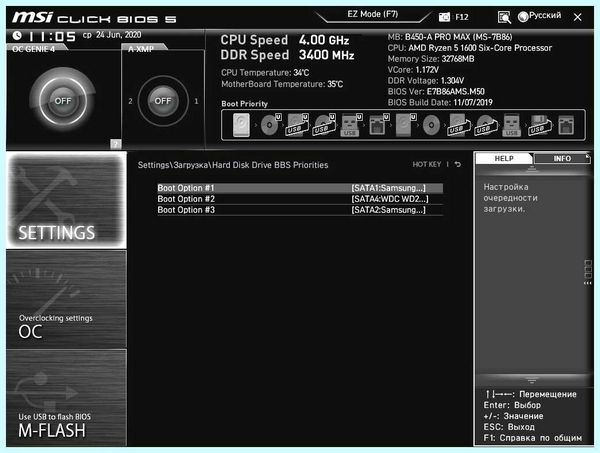
Task: Click the HOT KEY button
Action: [427, 164]
